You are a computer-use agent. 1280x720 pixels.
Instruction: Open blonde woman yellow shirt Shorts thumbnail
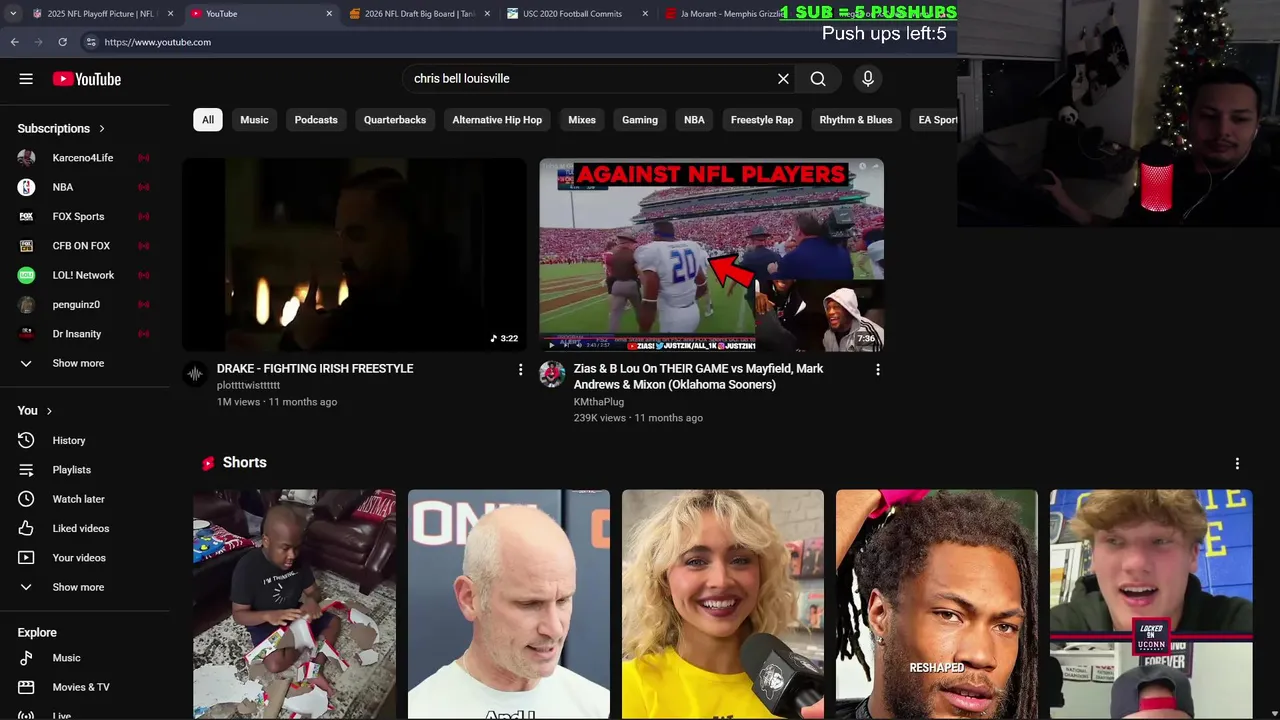(723, 604)
